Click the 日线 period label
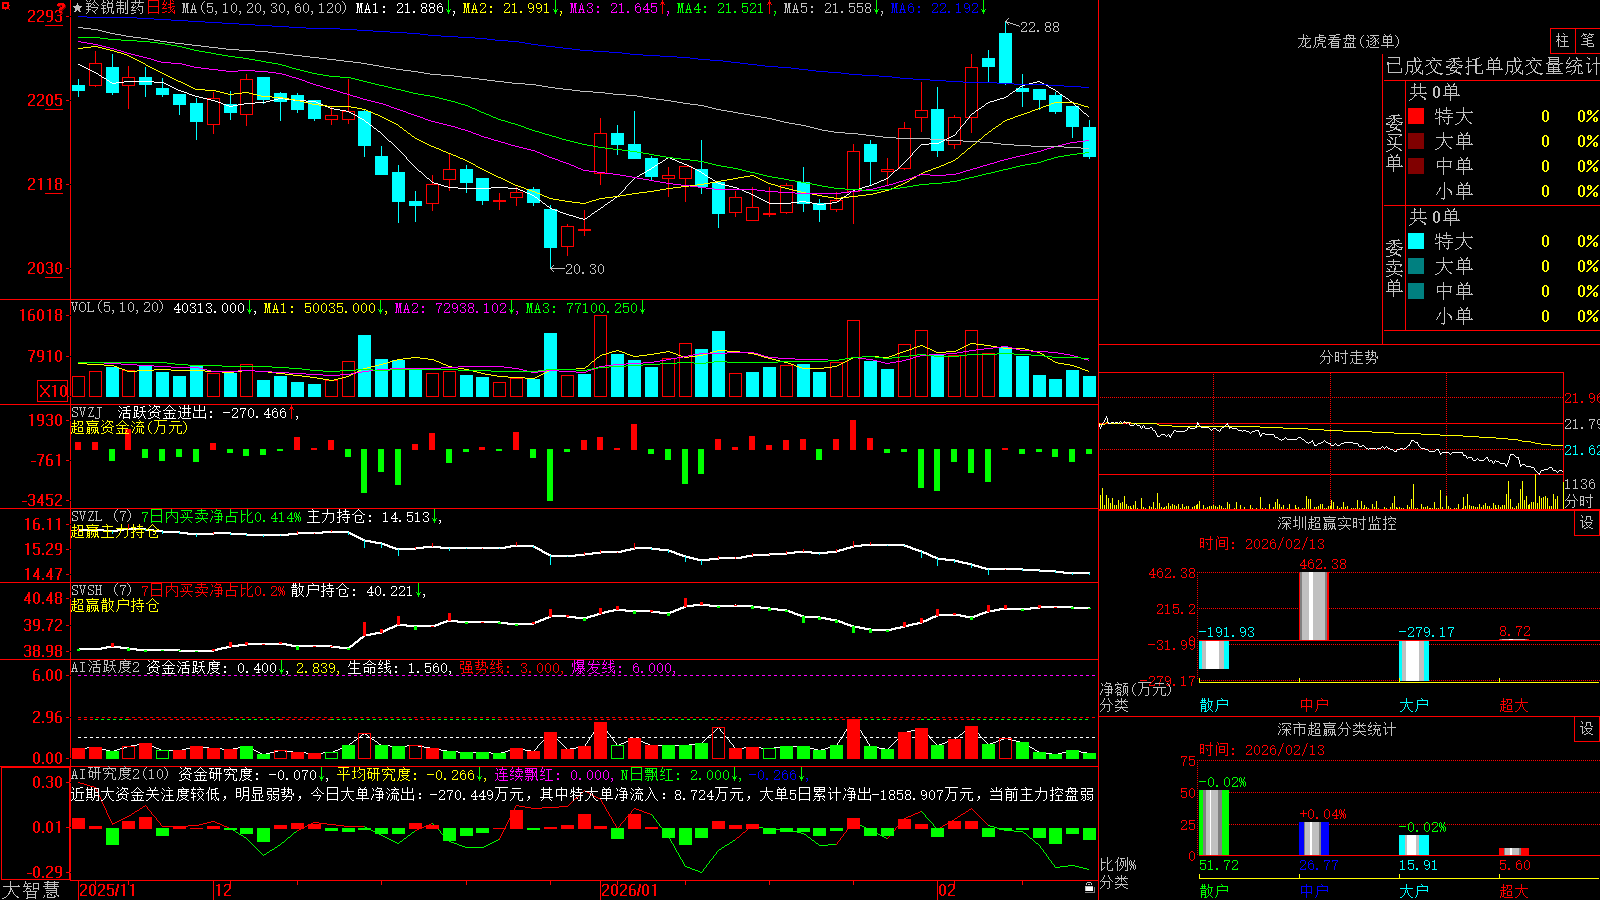Image resolution: width=1600 pixels, height=900 pixels. pyautogui.click(x=161, y=8)
